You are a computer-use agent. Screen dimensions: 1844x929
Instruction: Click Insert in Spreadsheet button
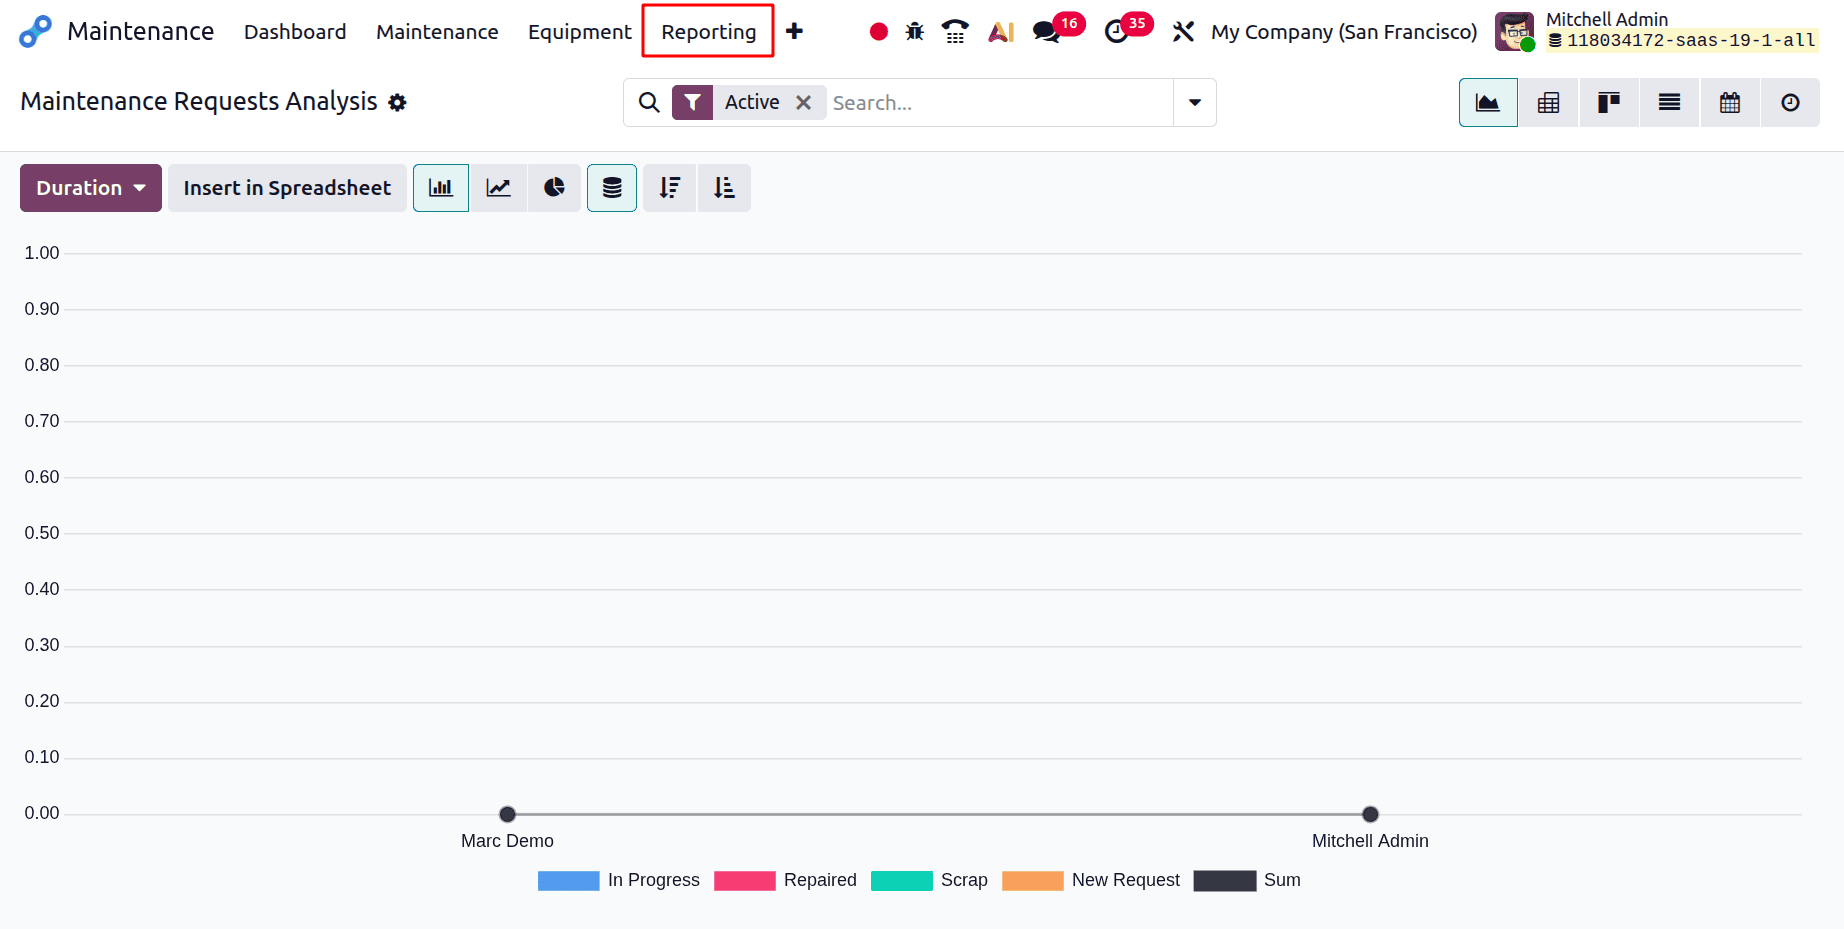click(x=287, y=188)
